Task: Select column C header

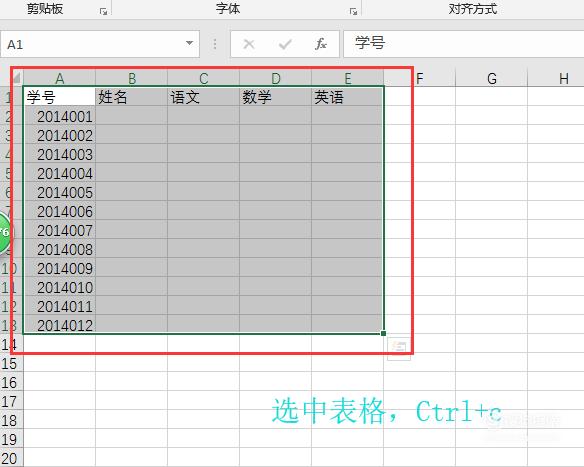Action: [203, 78]
